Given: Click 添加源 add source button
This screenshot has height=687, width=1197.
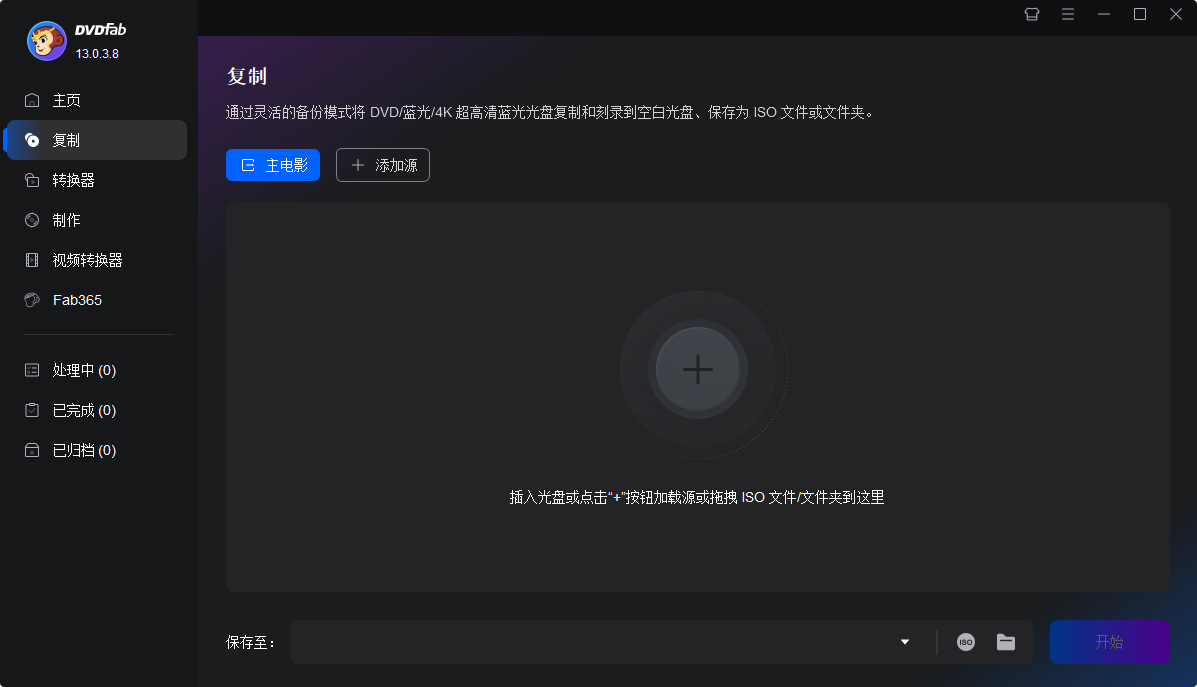Looking at the screenshot, I should pos(382,165).
